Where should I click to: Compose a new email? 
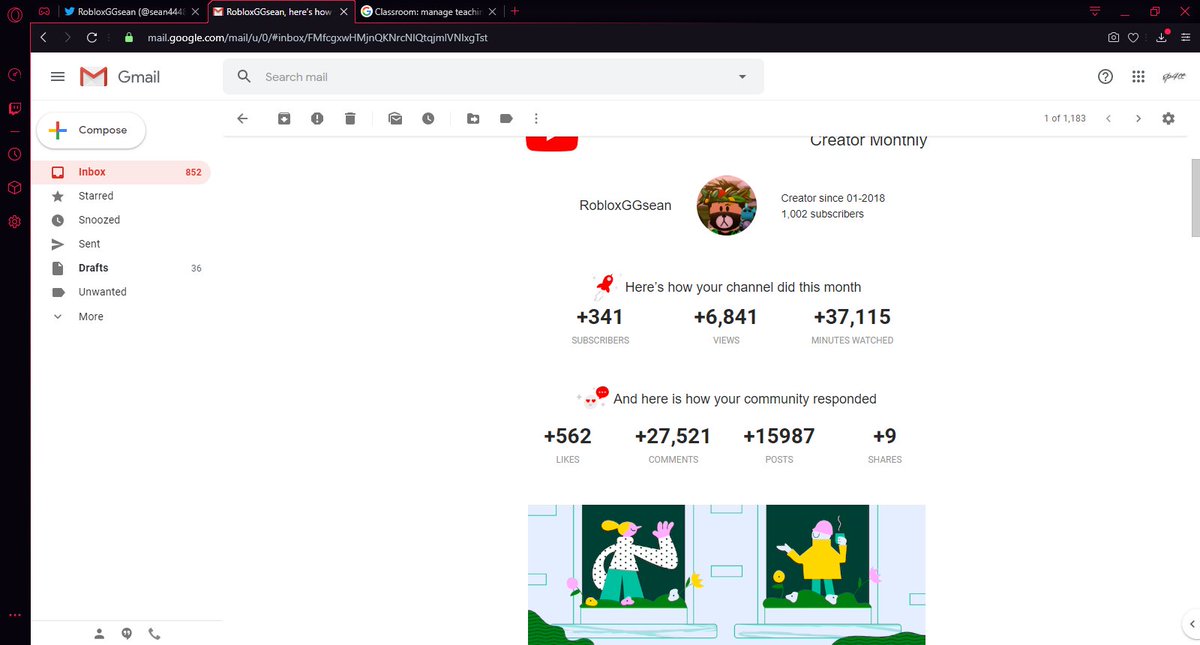tap(91, 130)
